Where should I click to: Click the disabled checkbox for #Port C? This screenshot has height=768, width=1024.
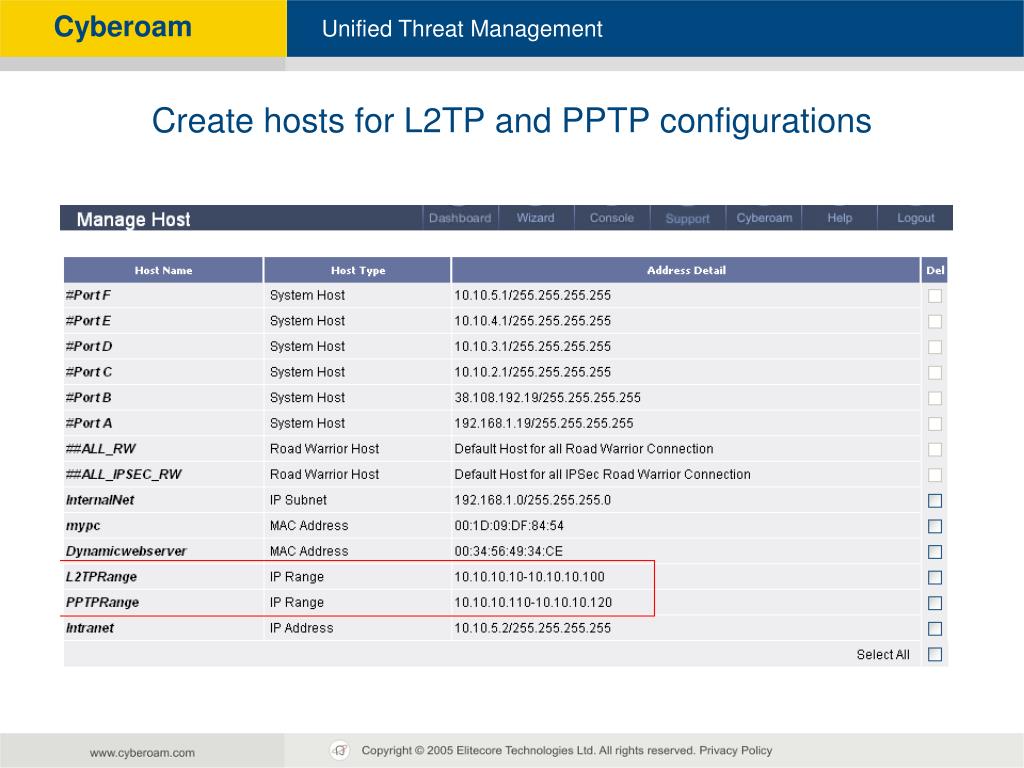(x=935, y=372)
